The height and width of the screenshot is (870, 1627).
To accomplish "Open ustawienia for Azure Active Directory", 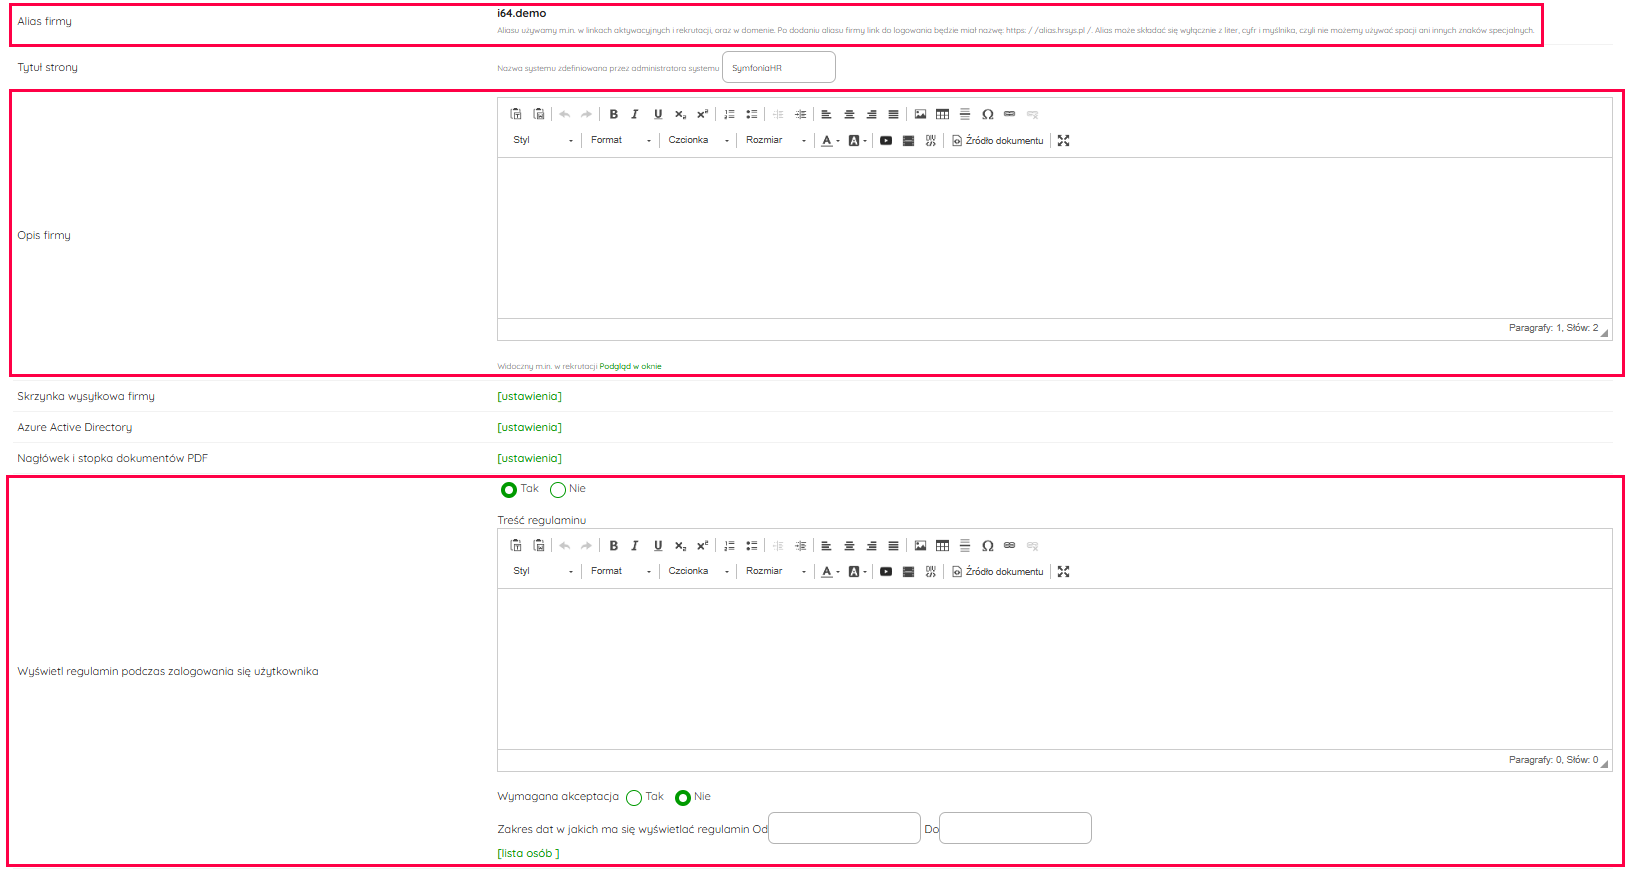I will 529,428.
